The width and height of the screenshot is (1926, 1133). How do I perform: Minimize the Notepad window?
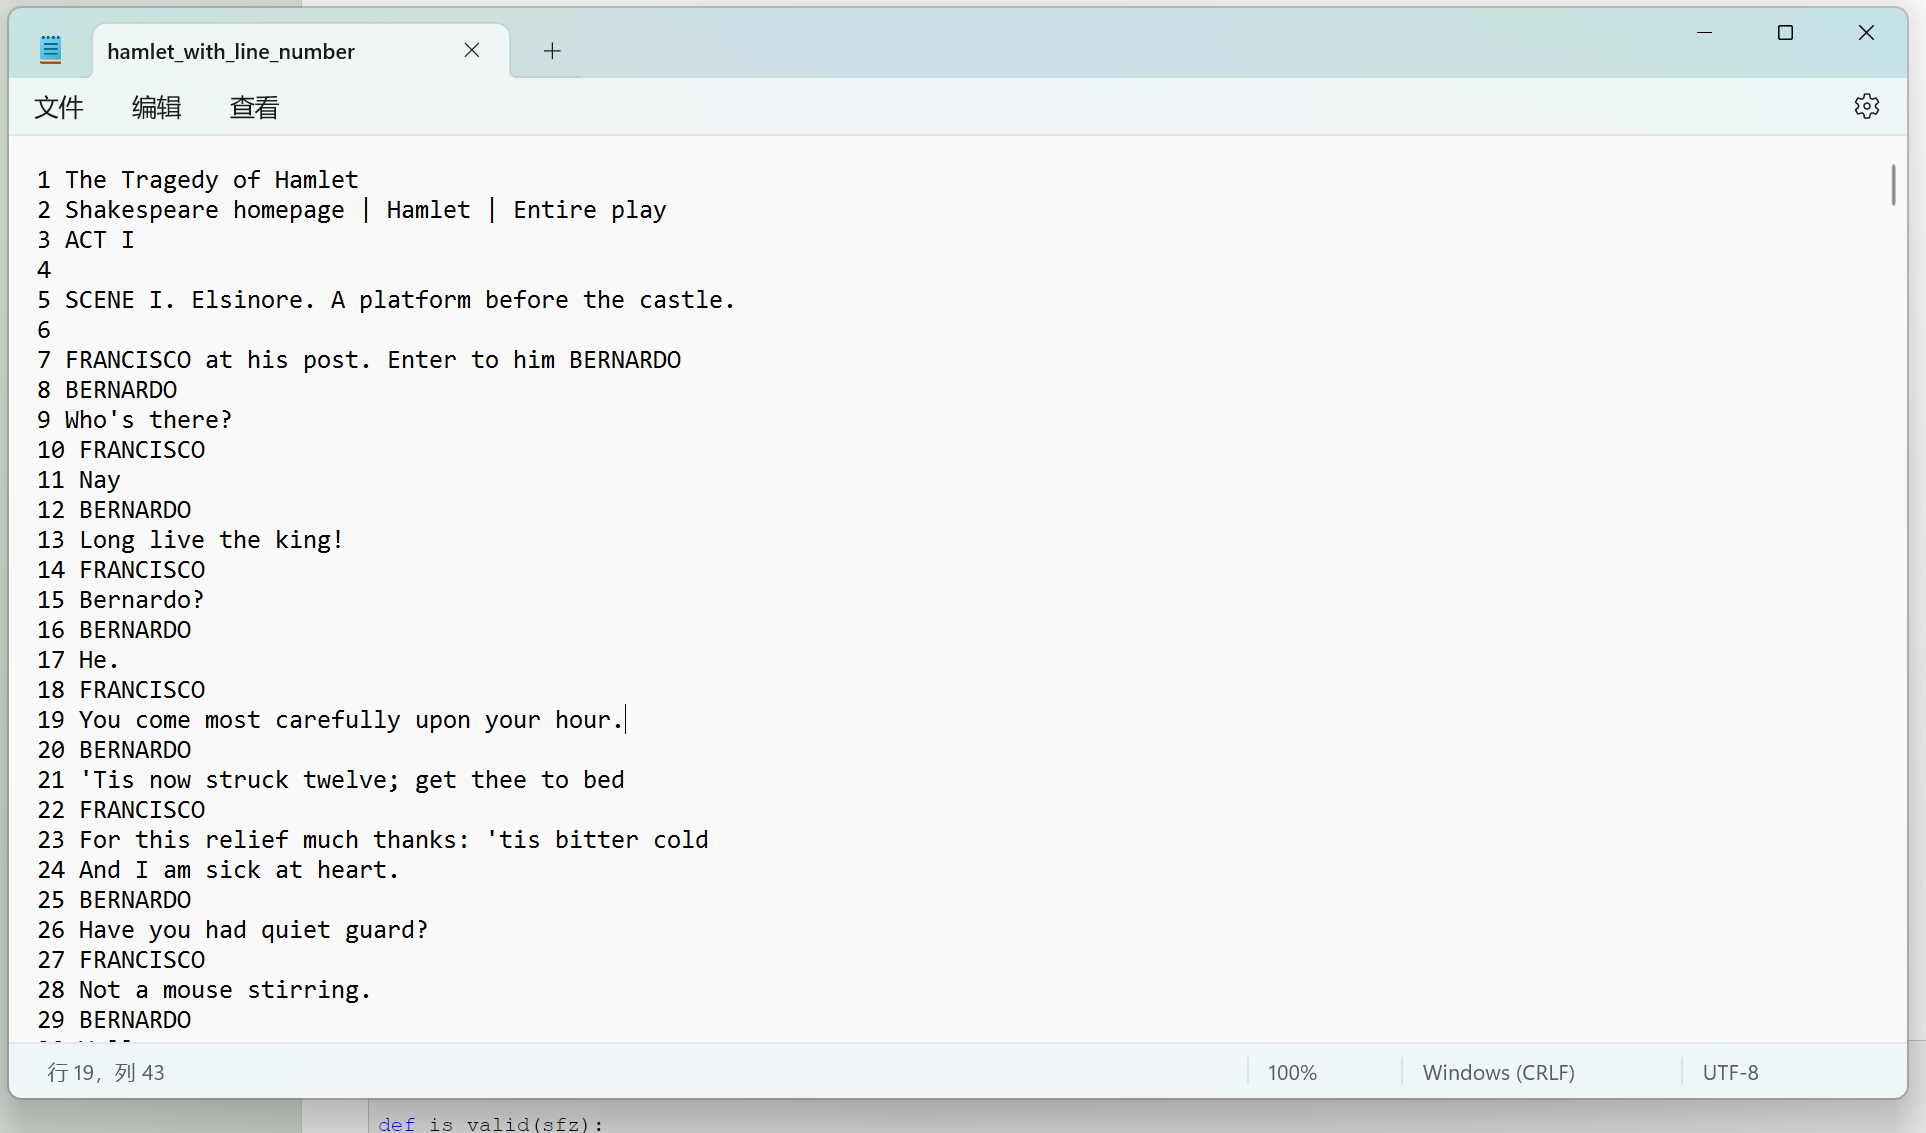(1704, 33)
